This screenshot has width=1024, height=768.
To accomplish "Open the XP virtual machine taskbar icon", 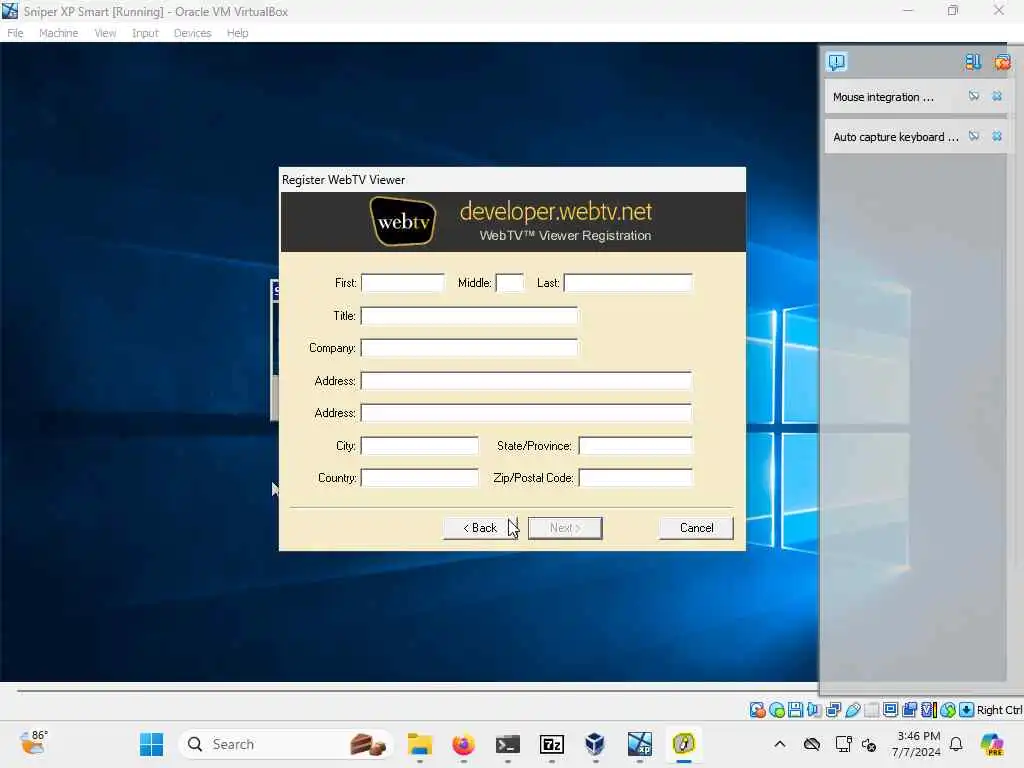I will 639,744.
